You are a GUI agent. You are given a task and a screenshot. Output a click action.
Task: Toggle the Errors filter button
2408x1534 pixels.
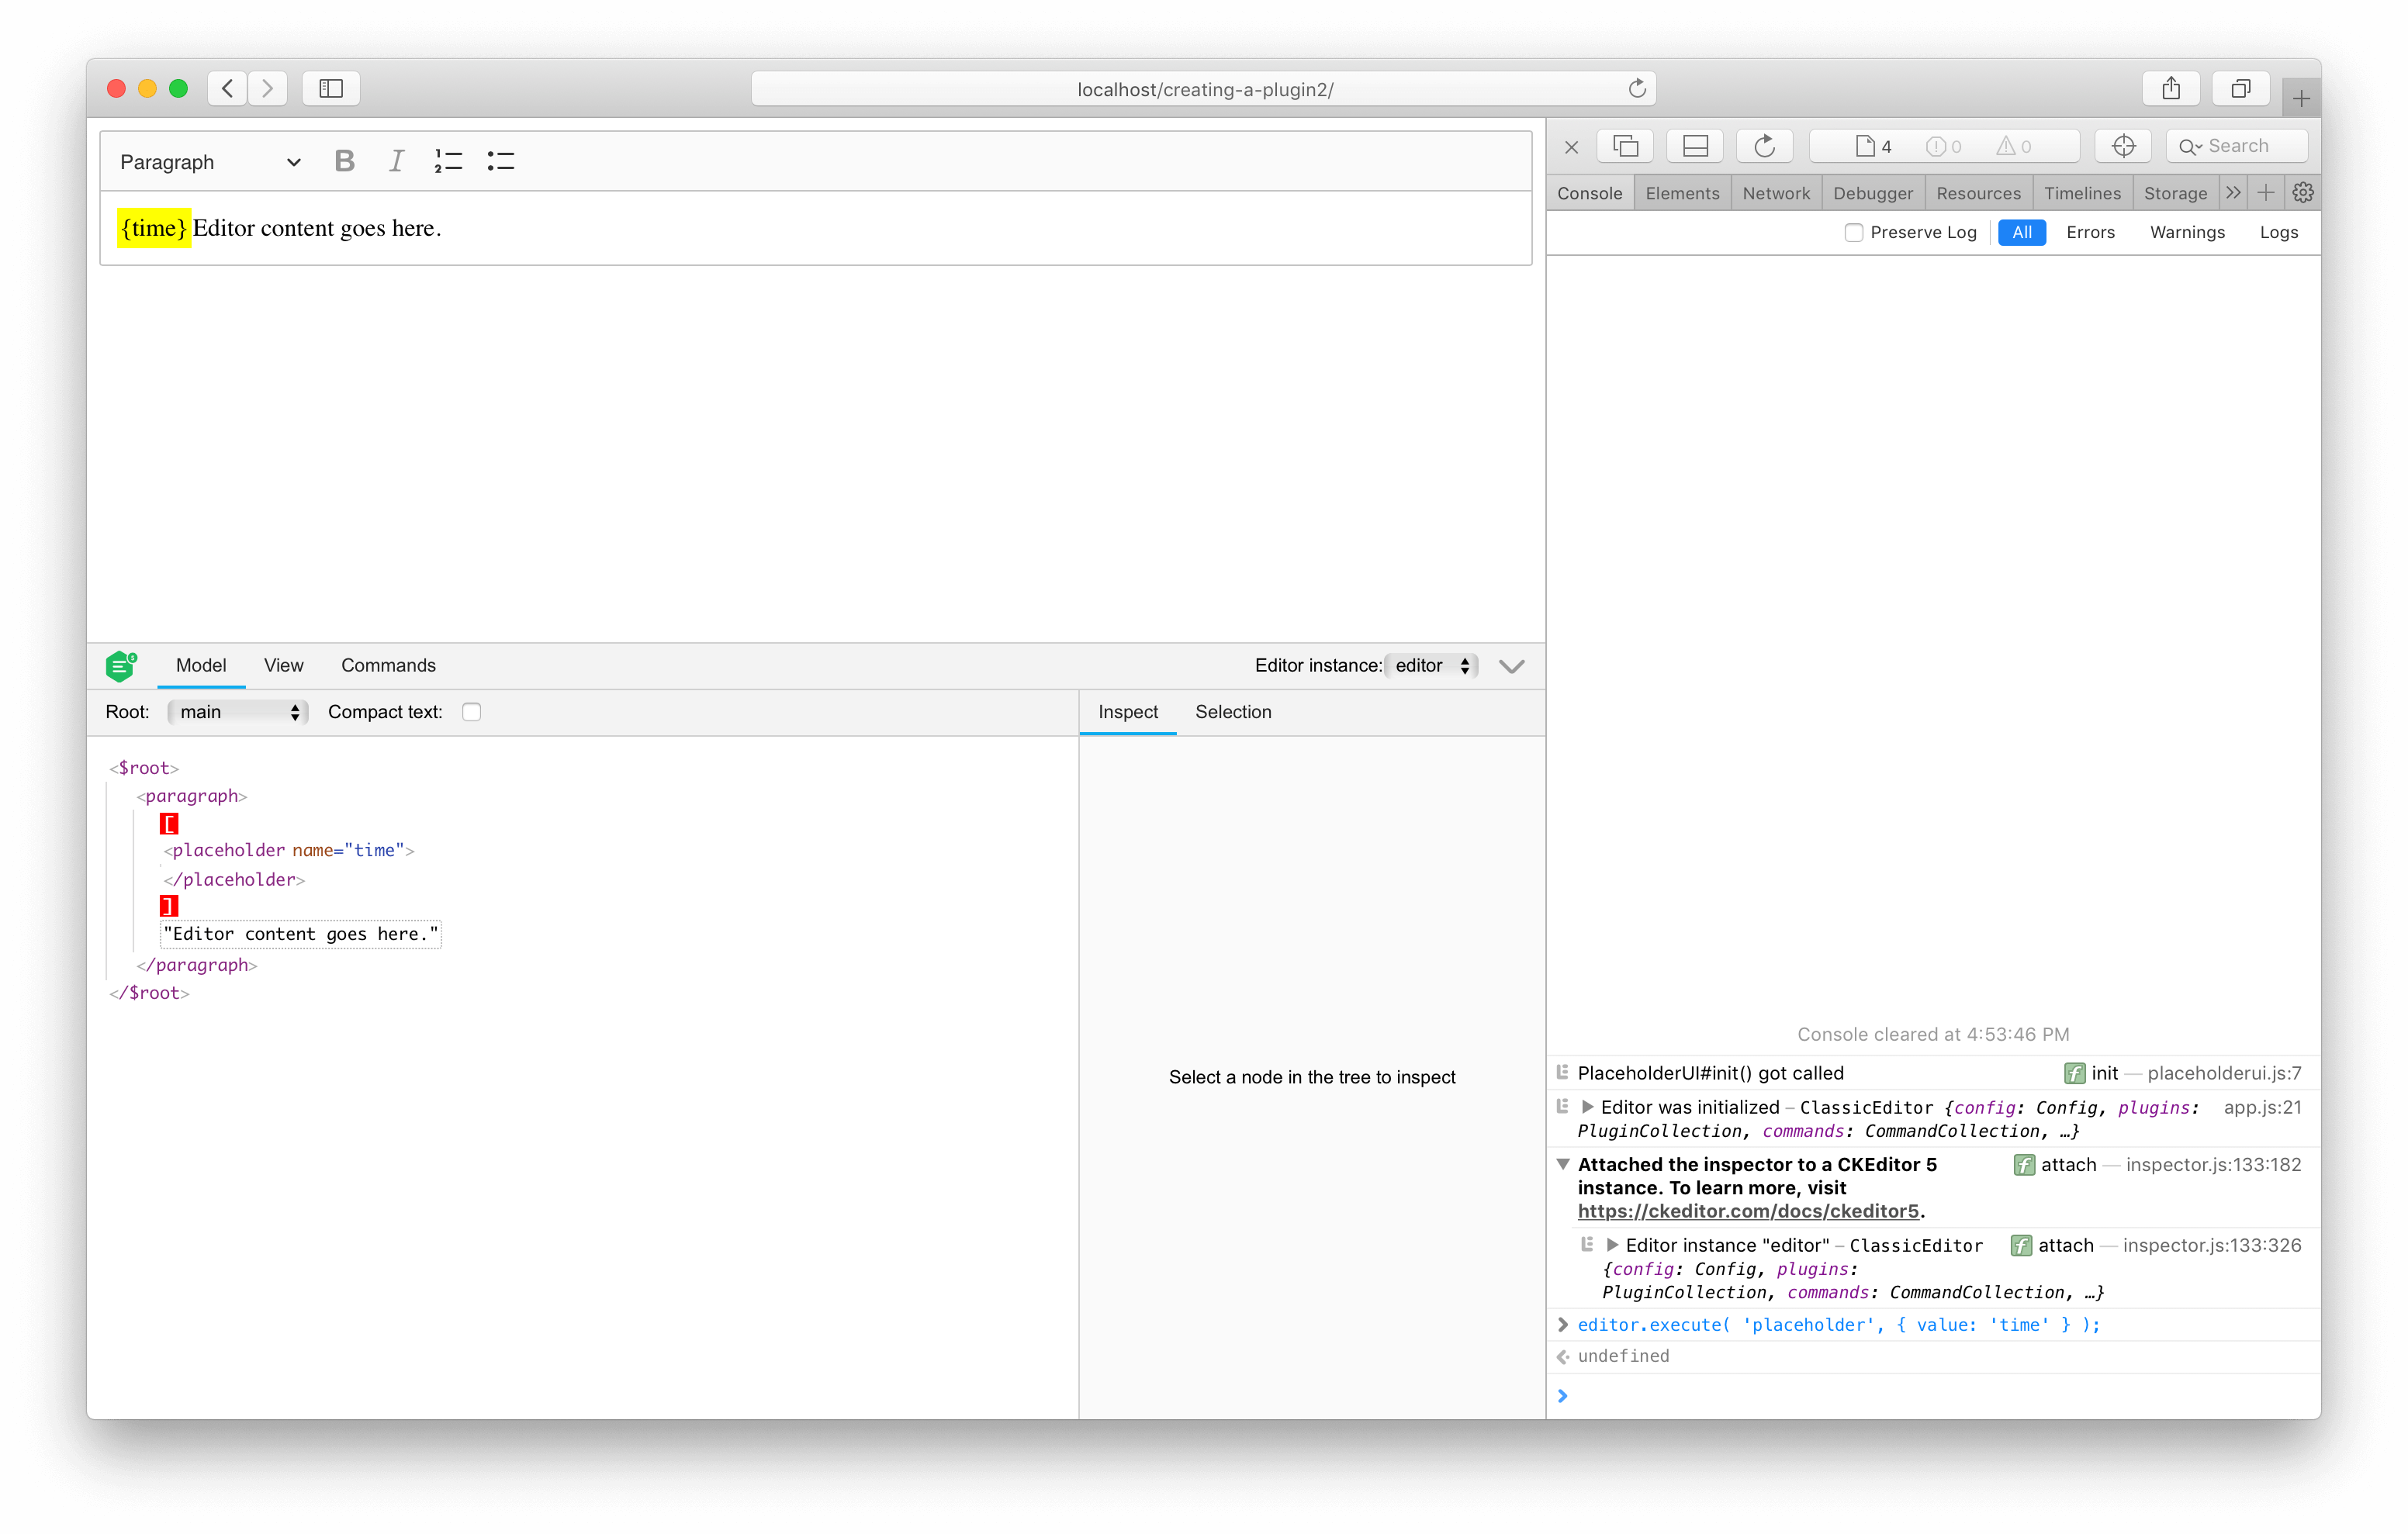click(2091, 232)
